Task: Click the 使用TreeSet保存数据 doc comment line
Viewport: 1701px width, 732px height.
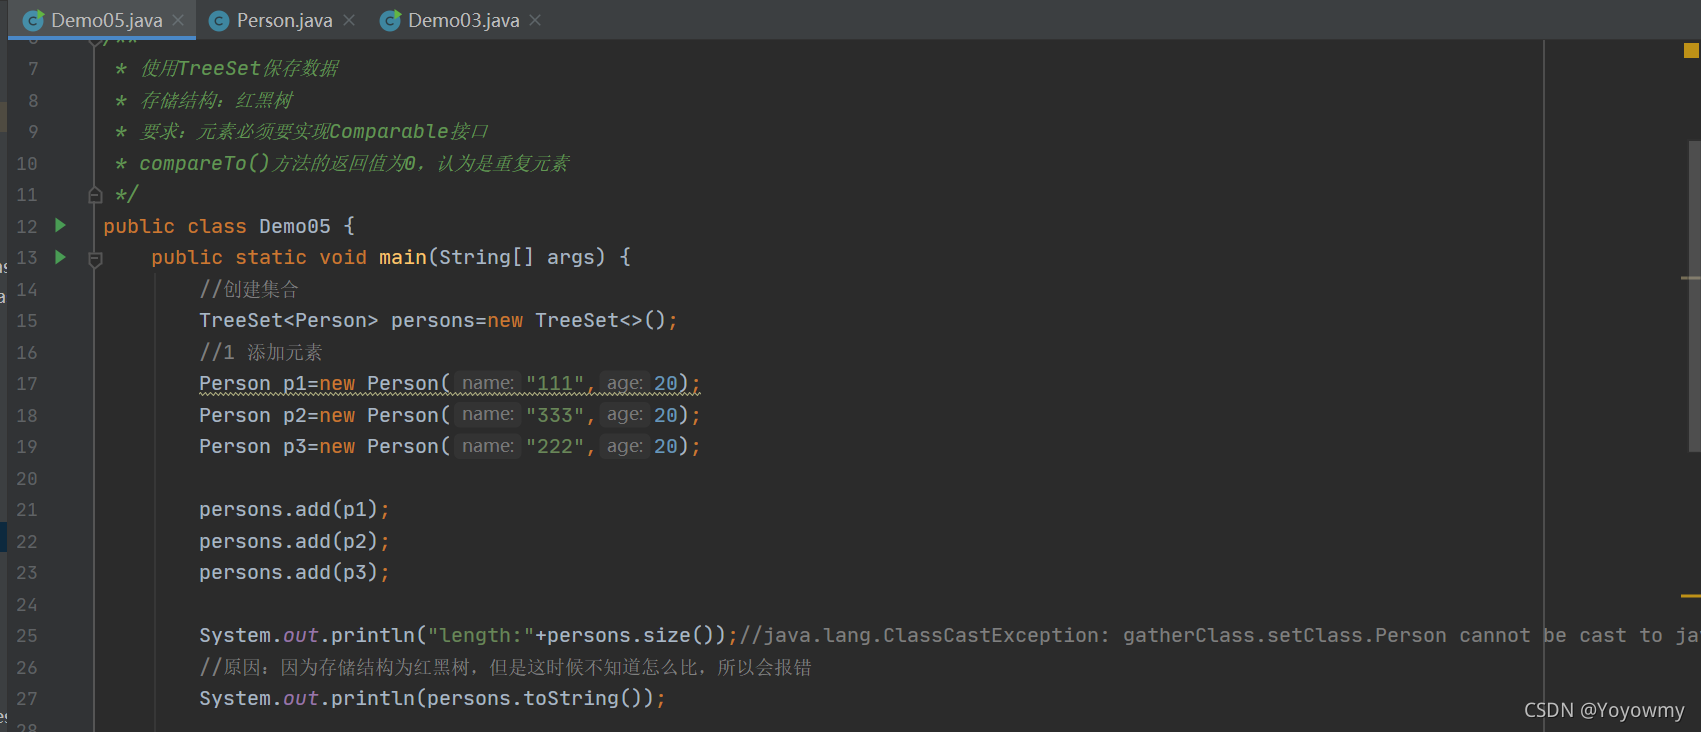Action: pos(228,69)
